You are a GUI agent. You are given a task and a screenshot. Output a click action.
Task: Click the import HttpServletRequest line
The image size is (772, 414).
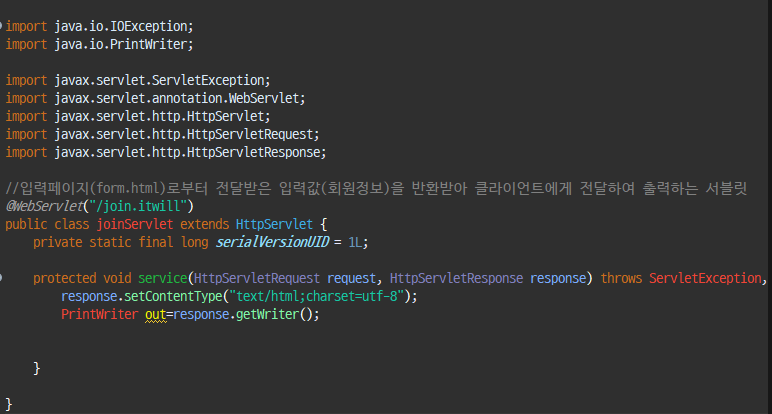[x=162, y=134]
